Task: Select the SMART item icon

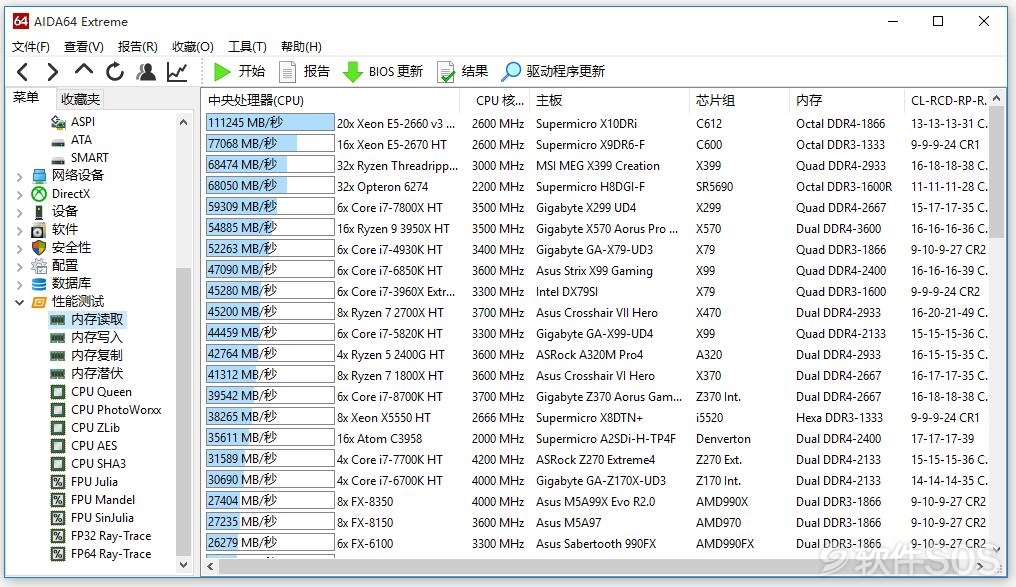Action: click(x=58, y=159)
